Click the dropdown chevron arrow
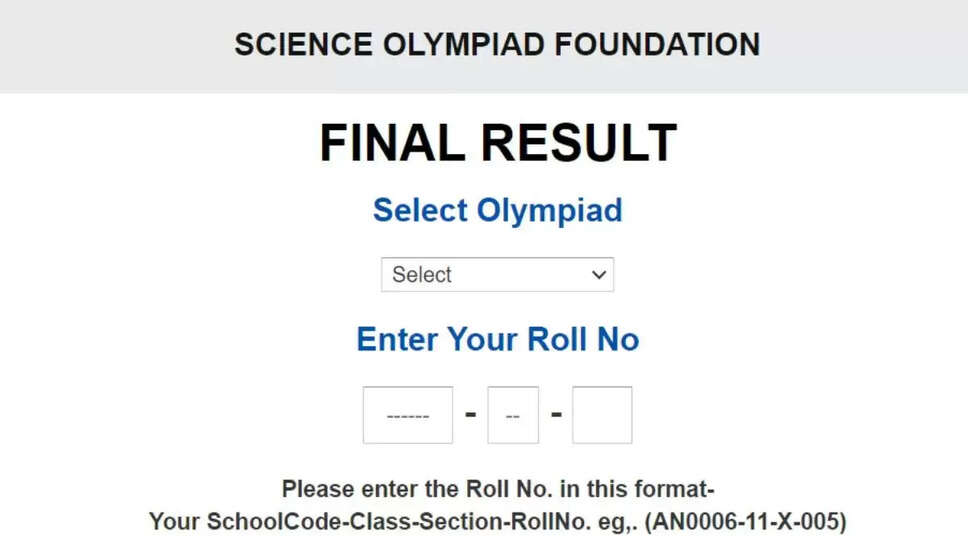This screenshot has height=550, width=968. (599, 275)
